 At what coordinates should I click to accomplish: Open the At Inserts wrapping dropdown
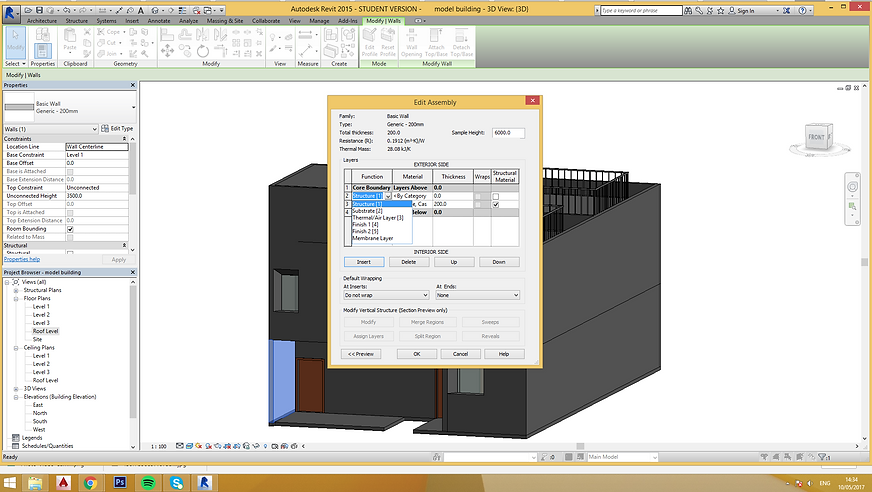coord(386,295)
